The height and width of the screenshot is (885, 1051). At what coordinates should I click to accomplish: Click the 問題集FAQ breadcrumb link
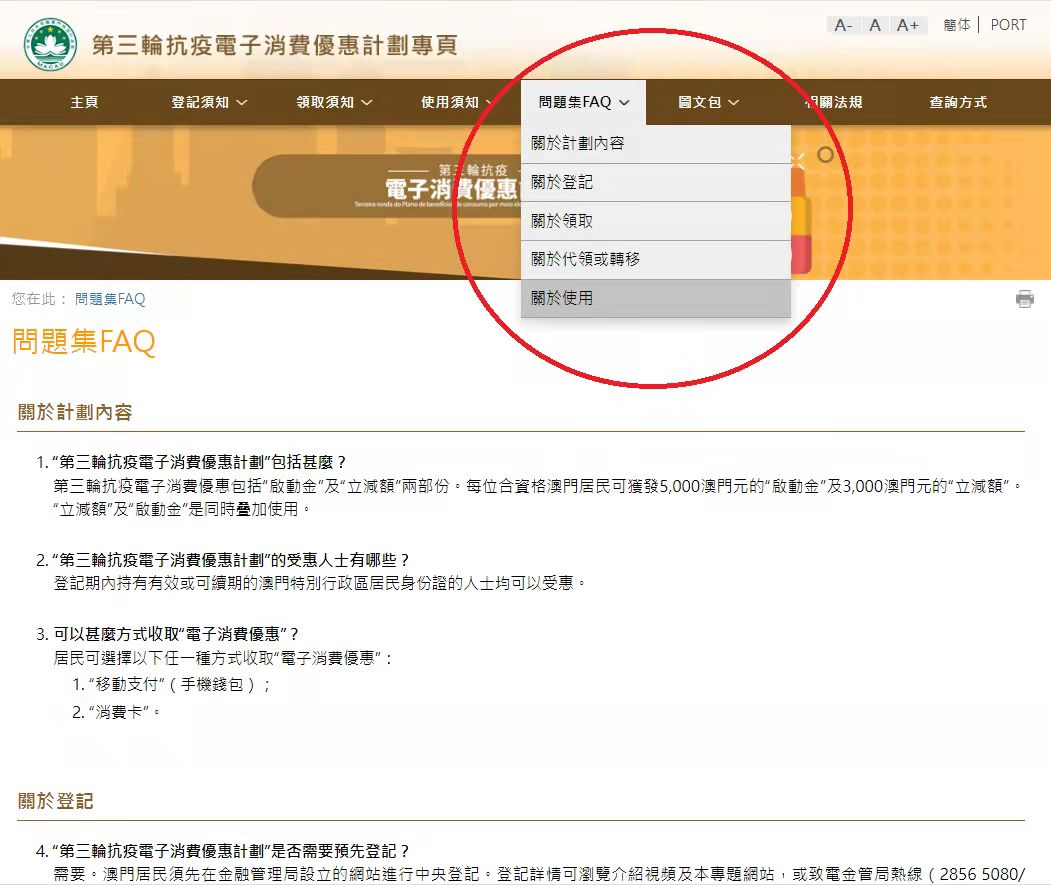pos(110,299)
